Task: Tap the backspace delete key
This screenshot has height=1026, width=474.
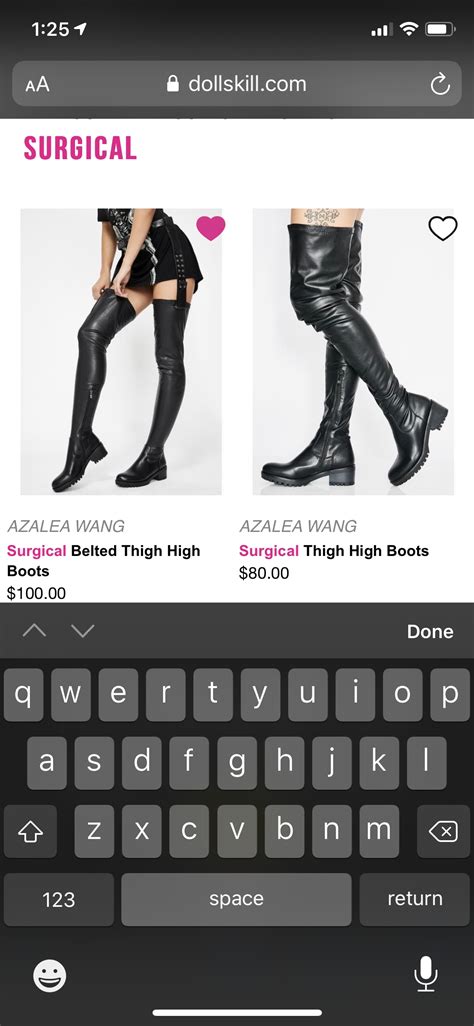Action: (x=443, y=832)
